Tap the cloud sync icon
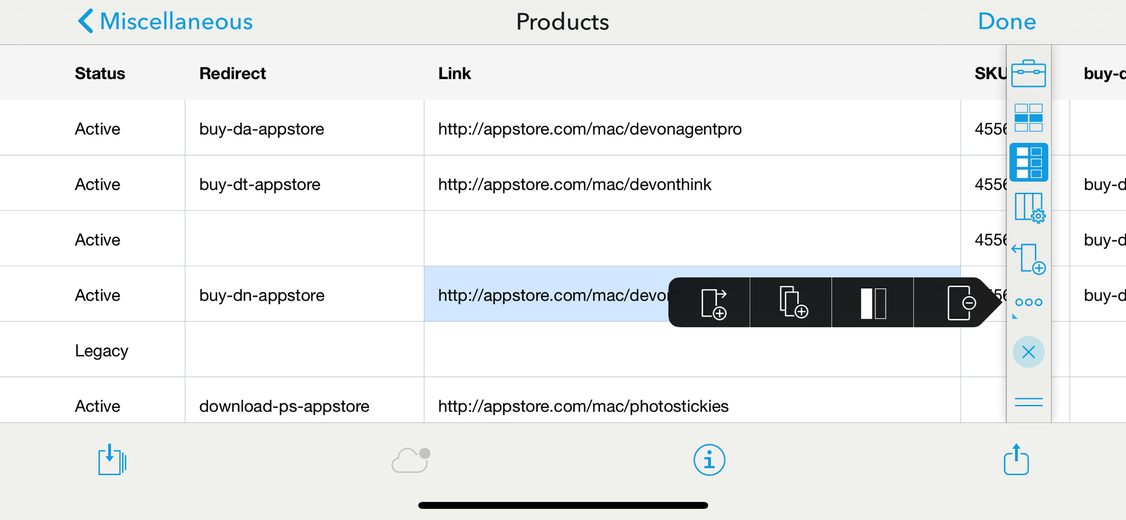 click(x=411, y=460)
